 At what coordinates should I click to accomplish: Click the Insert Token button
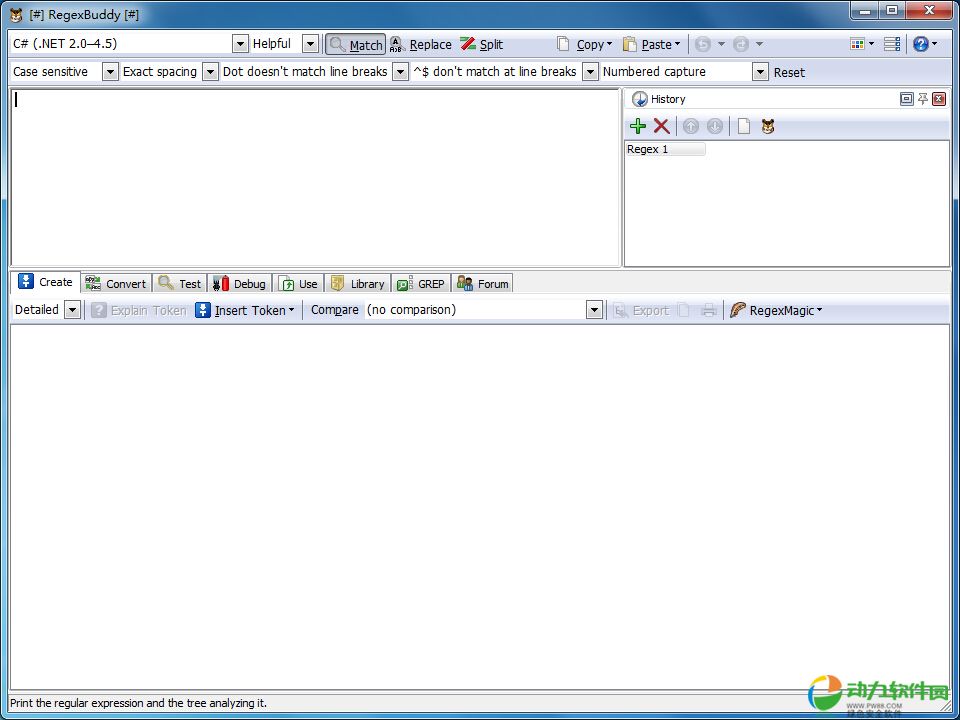click(245, 310)
